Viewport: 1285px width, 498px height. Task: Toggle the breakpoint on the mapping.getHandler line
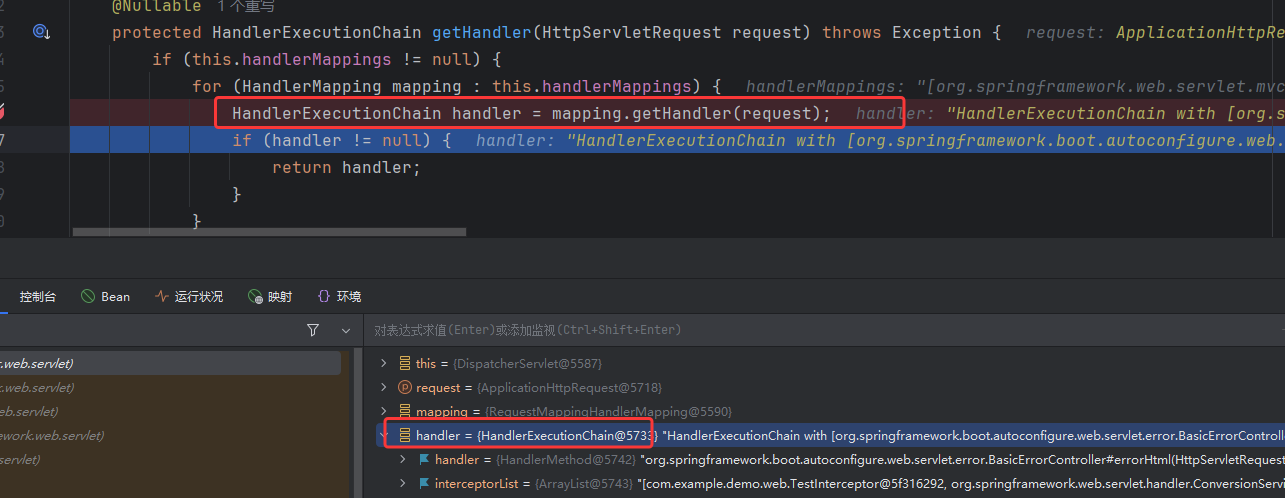pos(4,113)
